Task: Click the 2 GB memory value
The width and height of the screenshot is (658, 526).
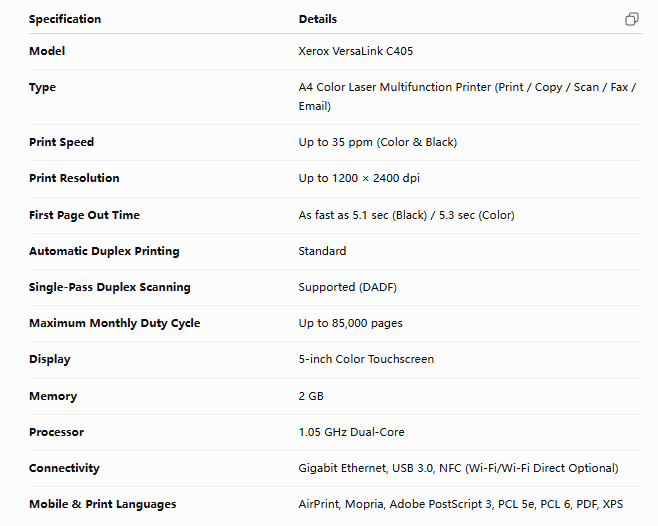Action: (311, 396)
